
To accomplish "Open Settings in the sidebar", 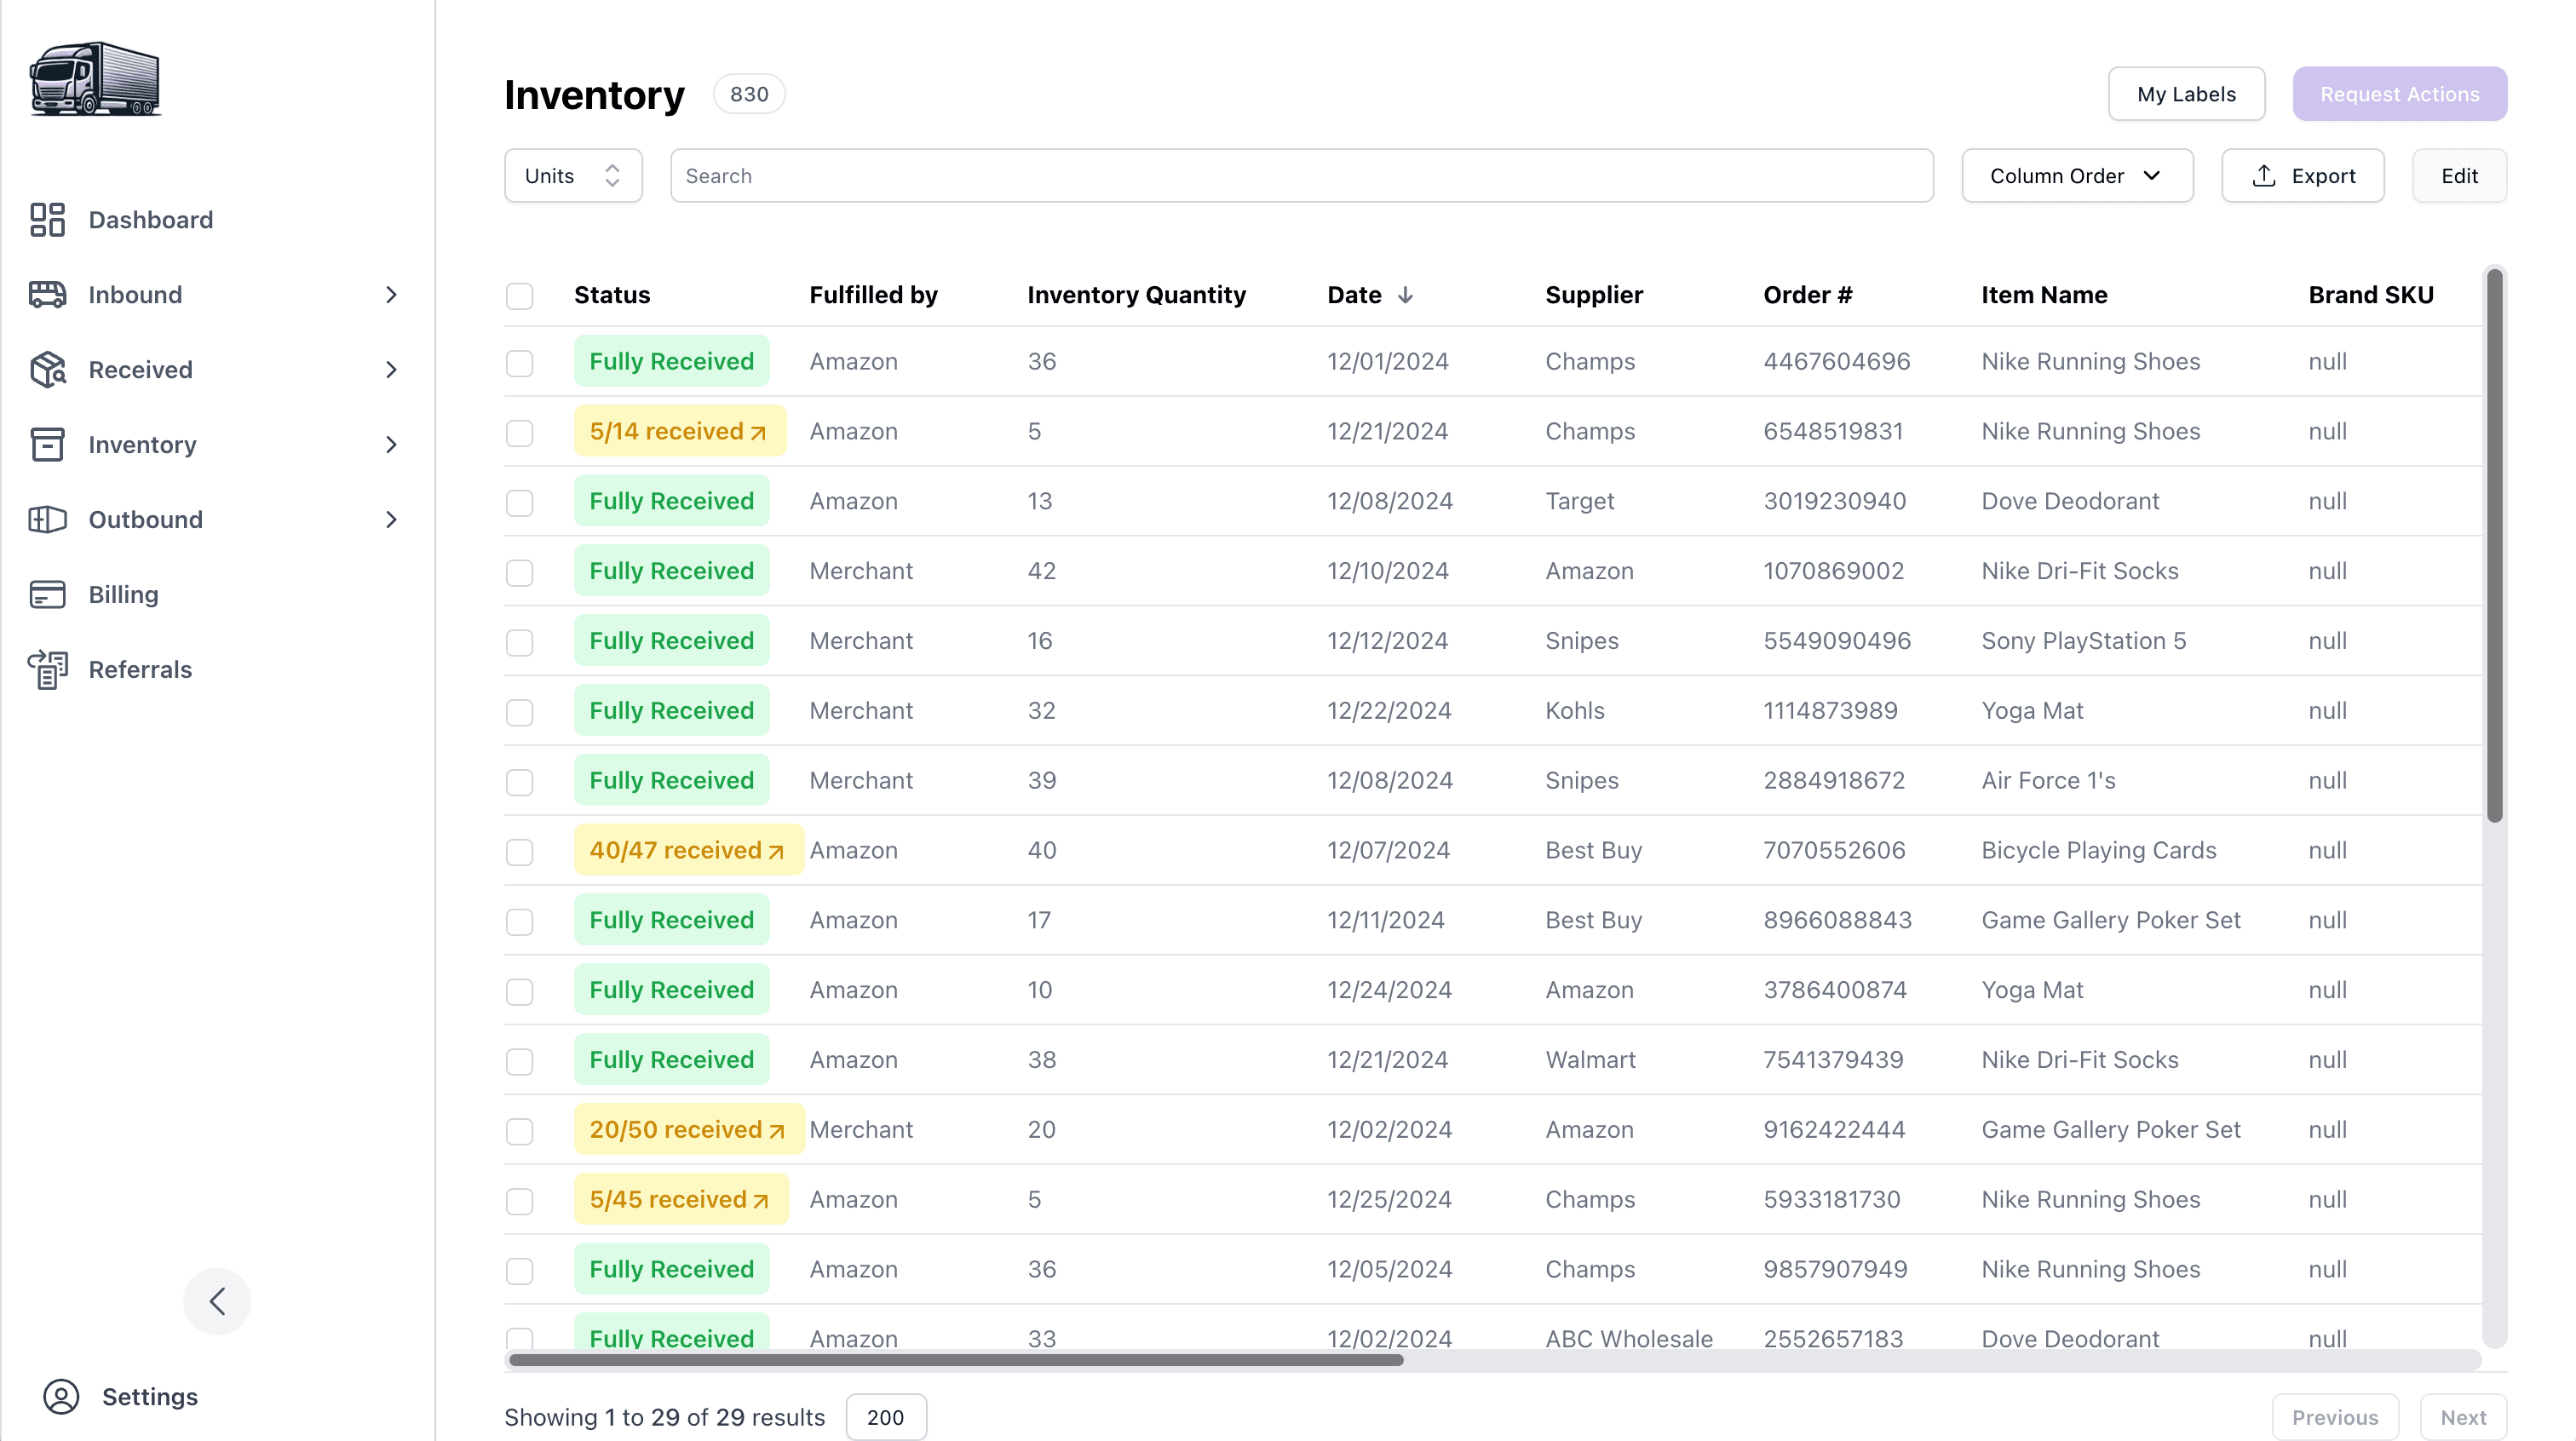I will click(149, 1397).
